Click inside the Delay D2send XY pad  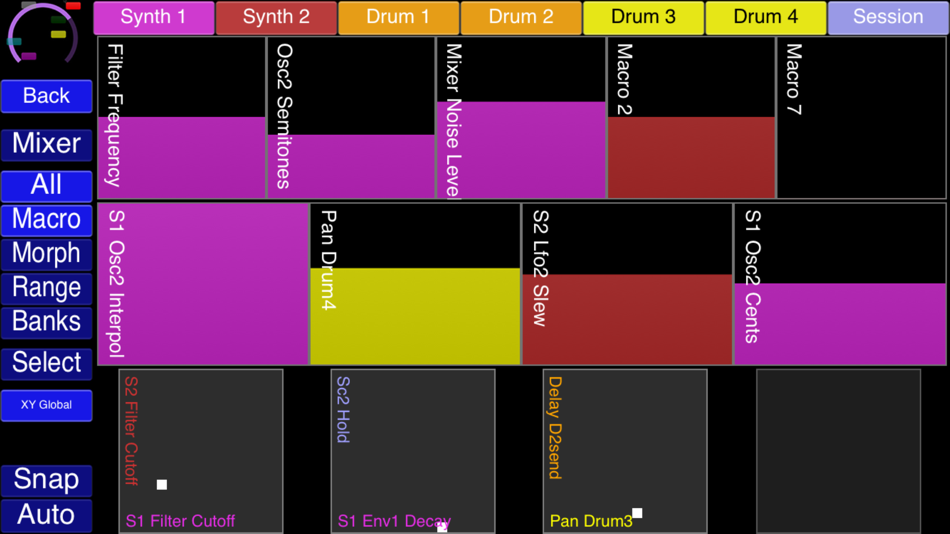[625, 451]
